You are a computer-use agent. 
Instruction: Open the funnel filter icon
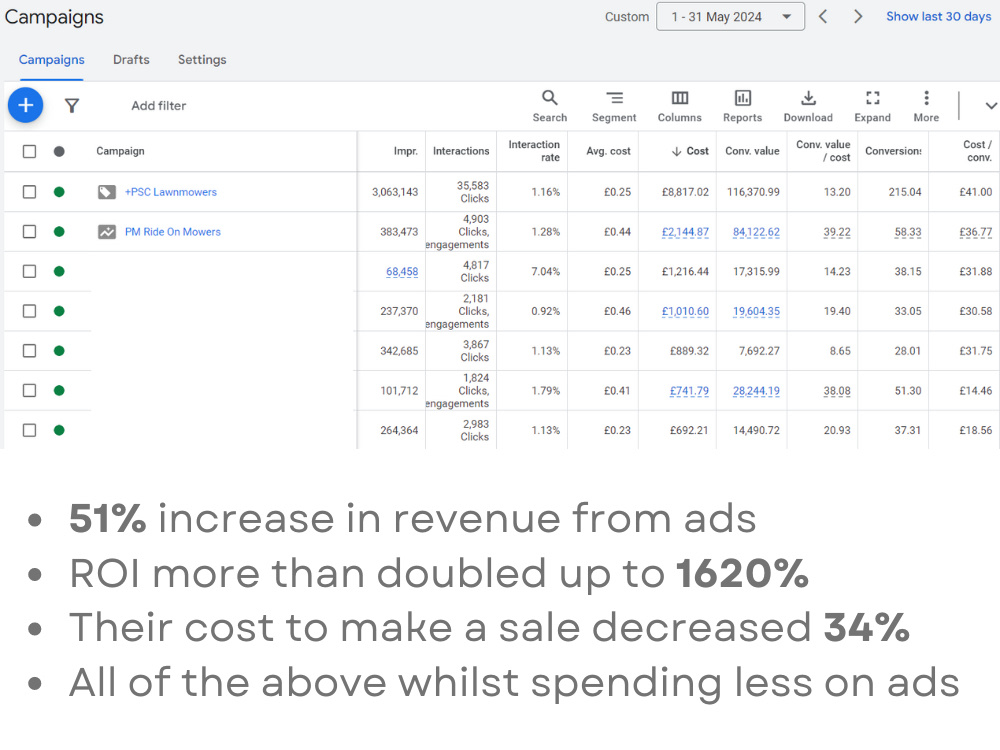click(72, 106)
